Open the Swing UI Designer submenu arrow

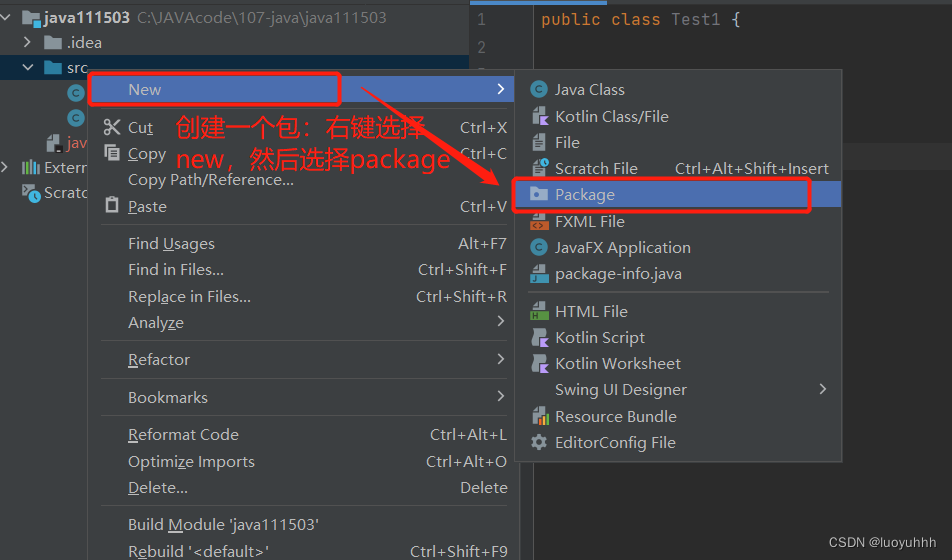point(823,389)
